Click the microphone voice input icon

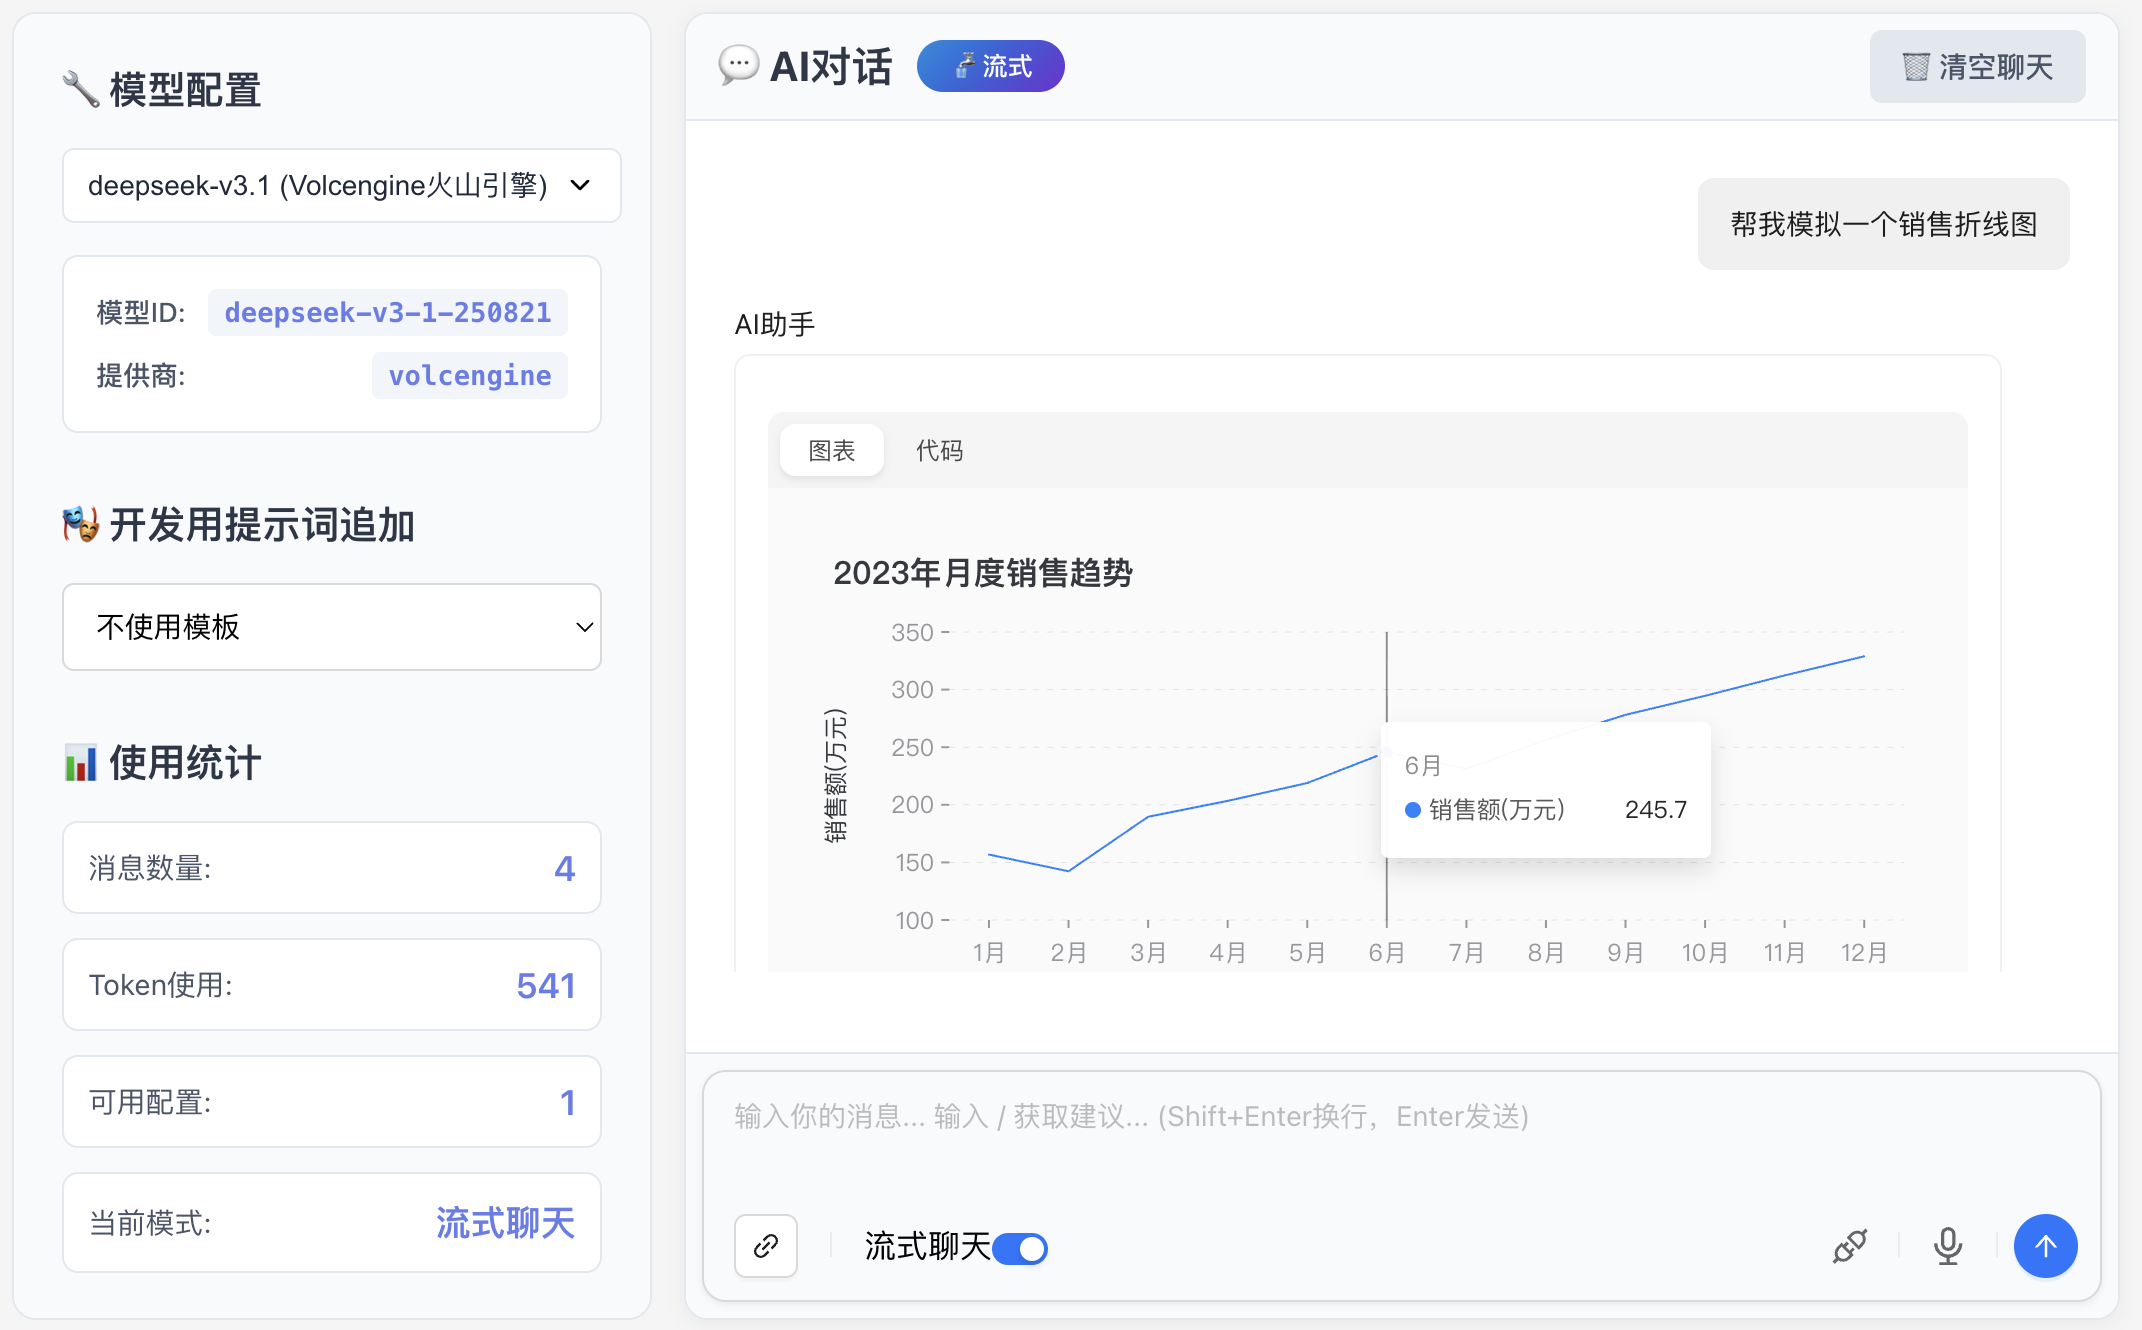coord(1947,1246)
